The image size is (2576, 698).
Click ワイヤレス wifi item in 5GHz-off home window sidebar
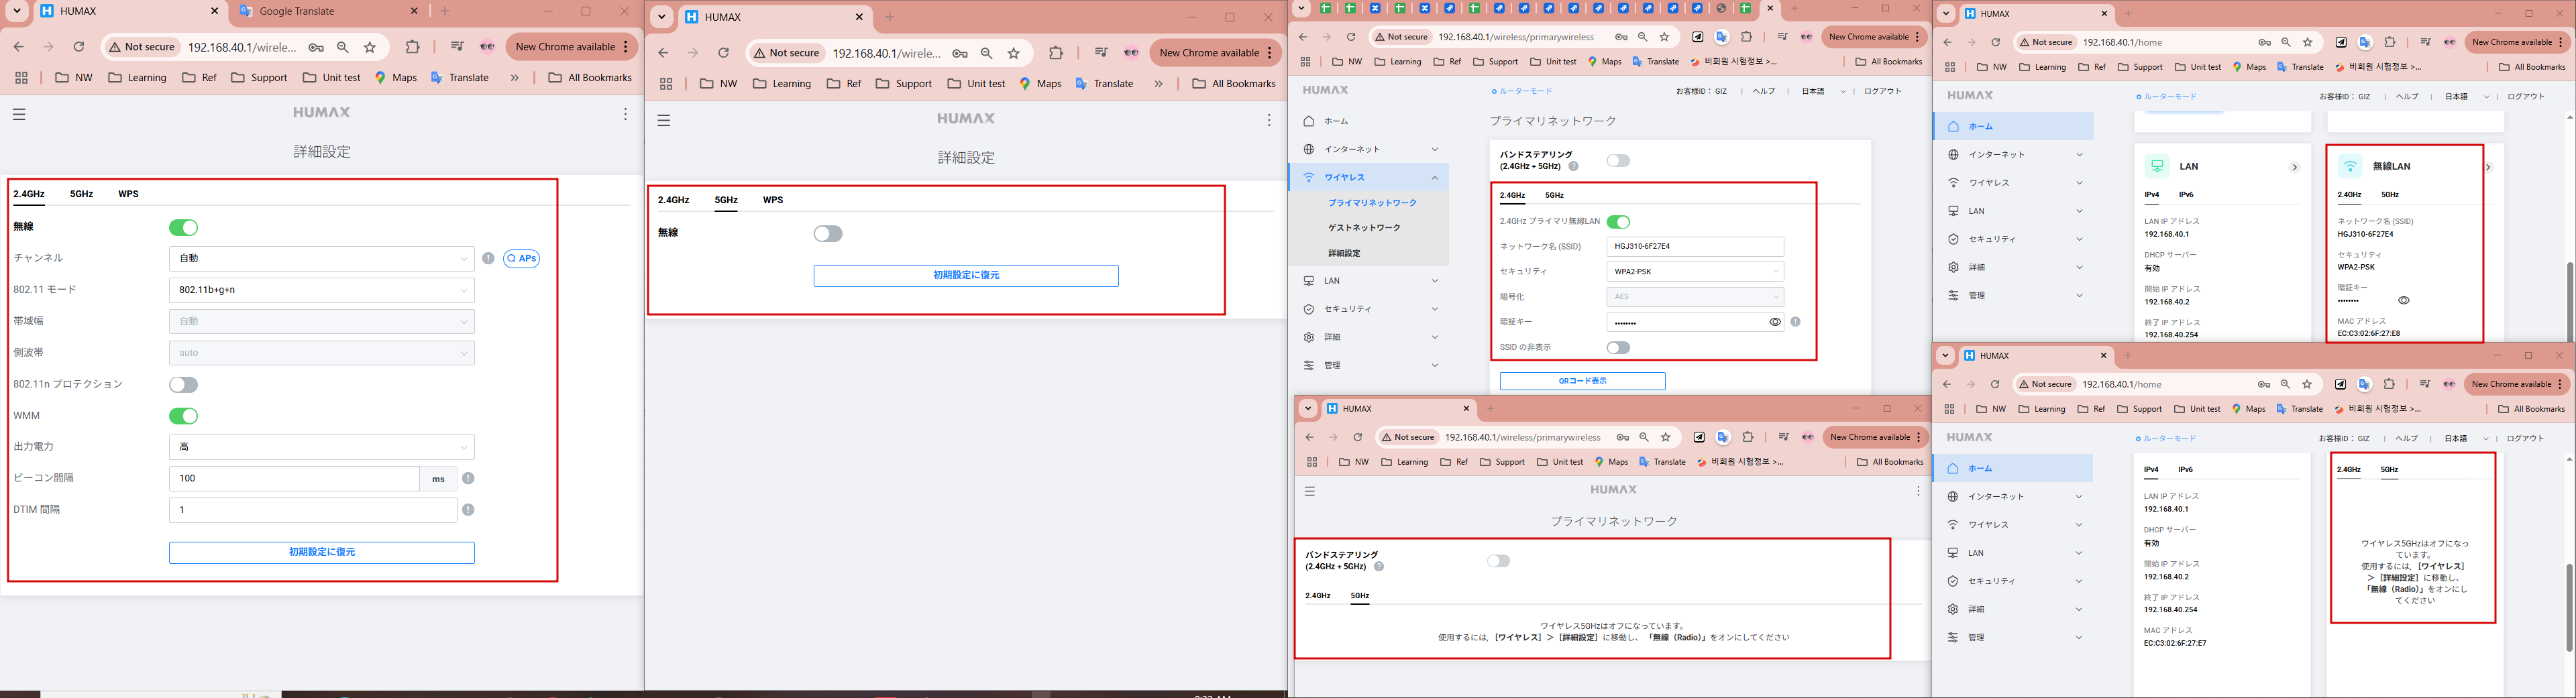(x=1988, y=525)
